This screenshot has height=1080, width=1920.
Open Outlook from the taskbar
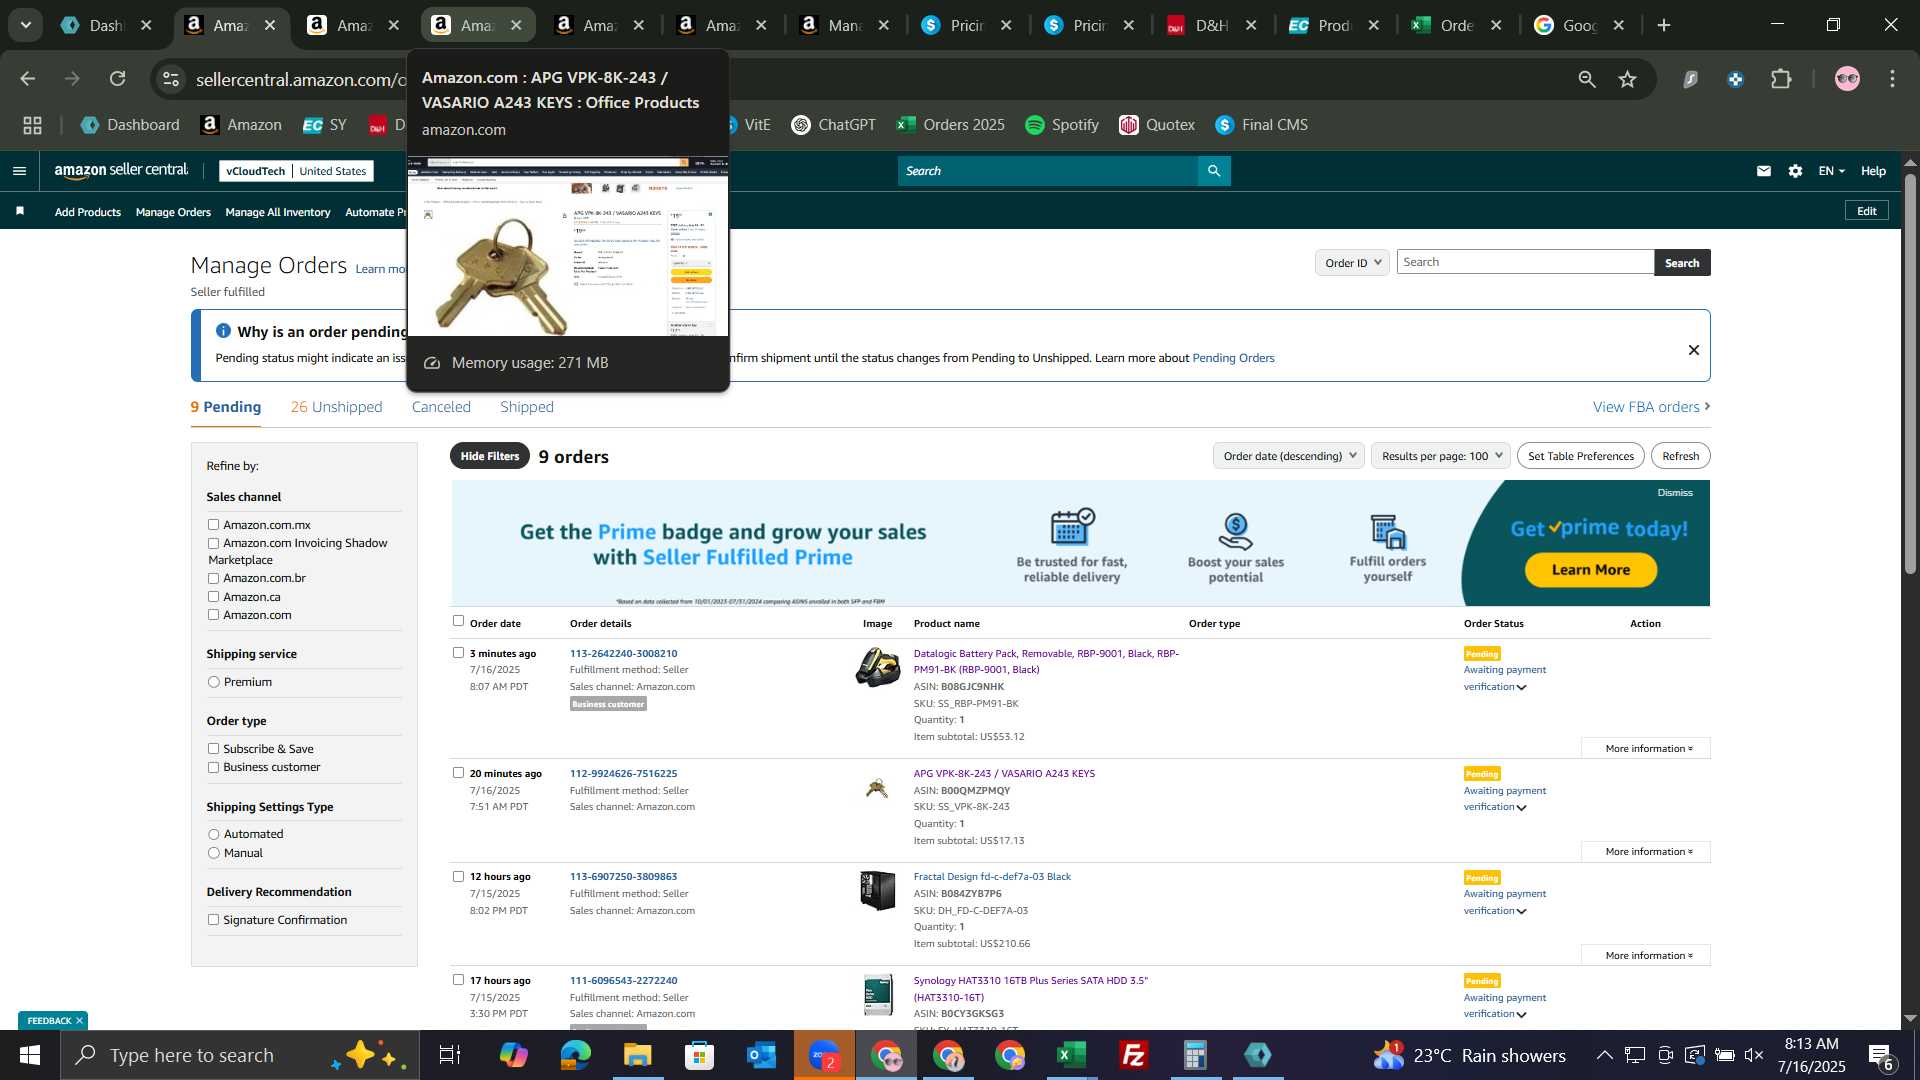(761, 1055)
